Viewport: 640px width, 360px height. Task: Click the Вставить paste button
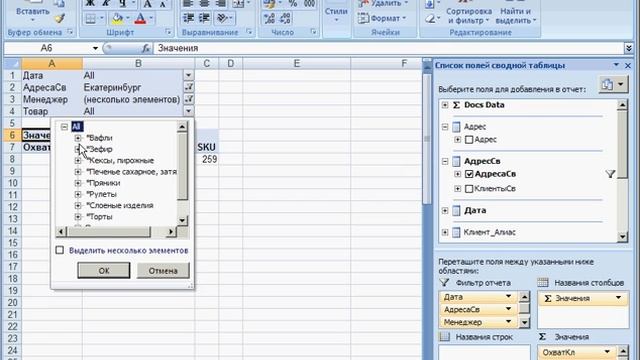point(33,12)
